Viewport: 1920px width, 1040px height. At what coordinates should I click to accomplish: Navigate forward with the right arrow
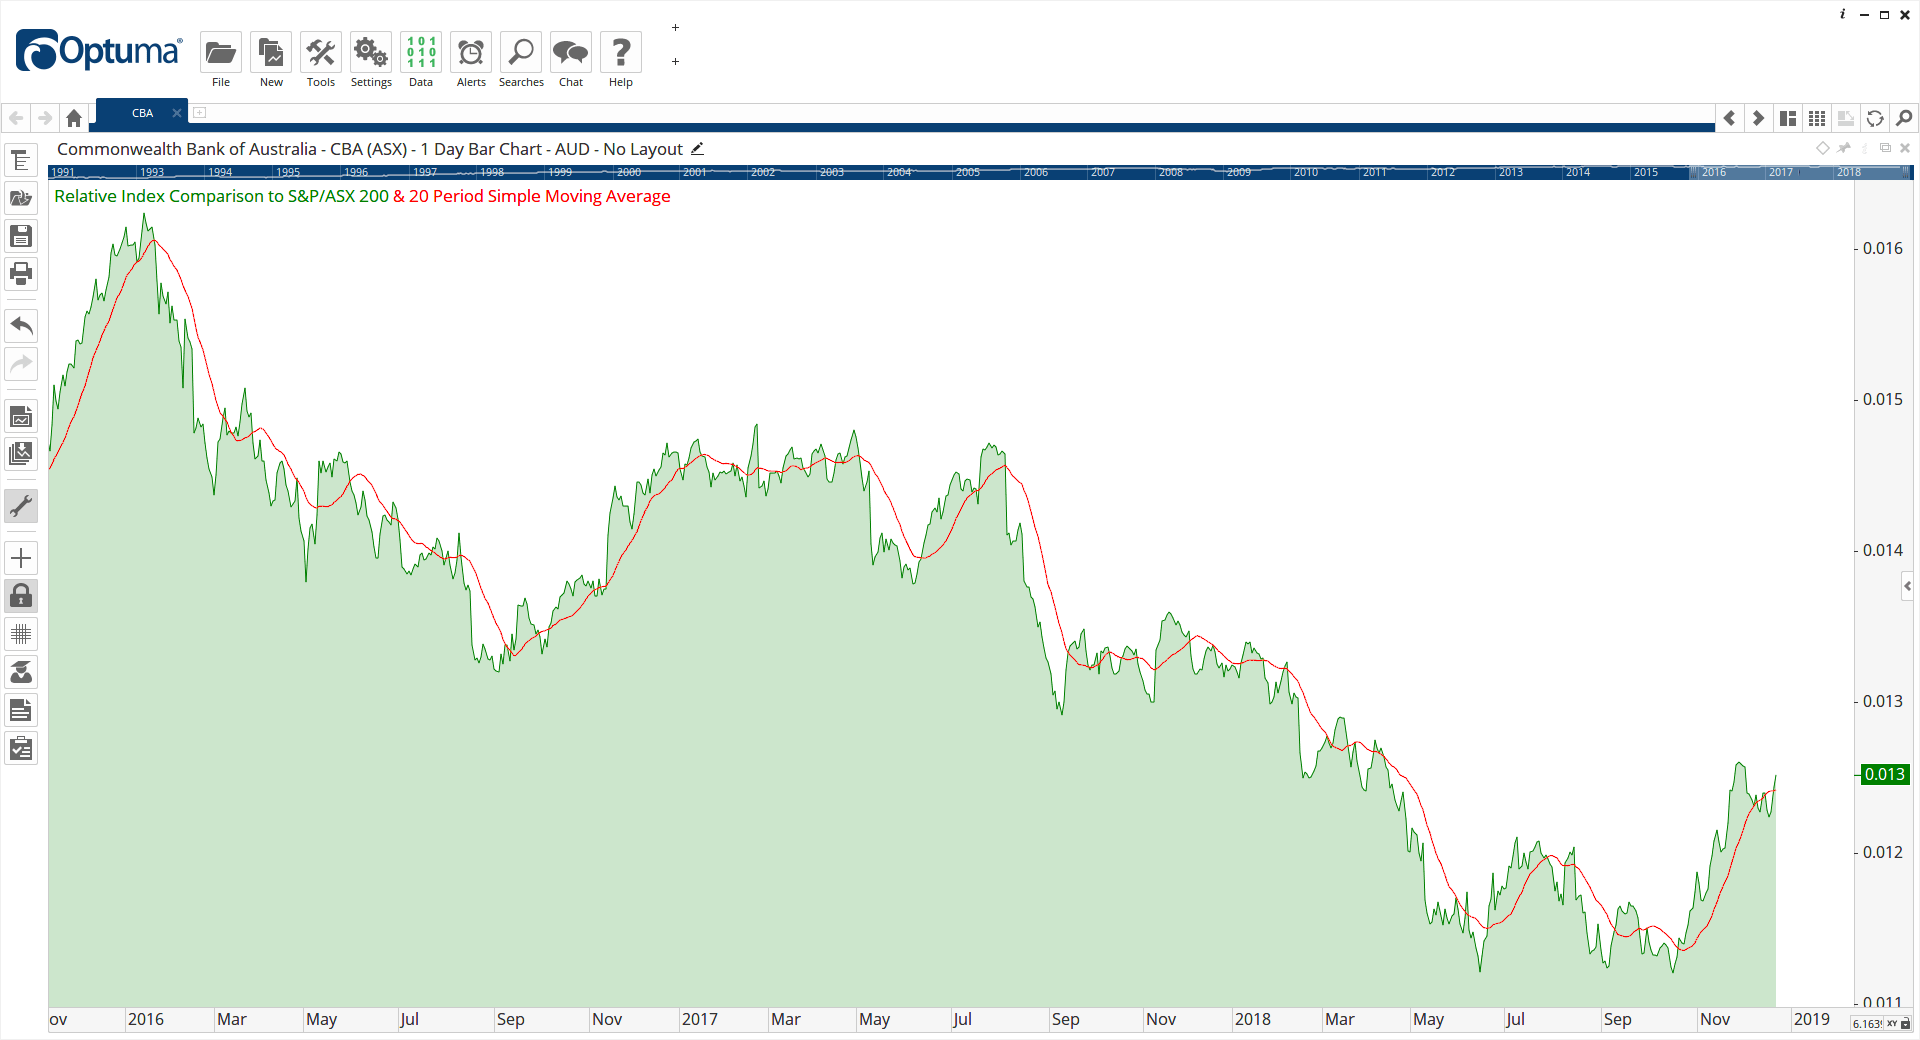click(x=45, y=118)
